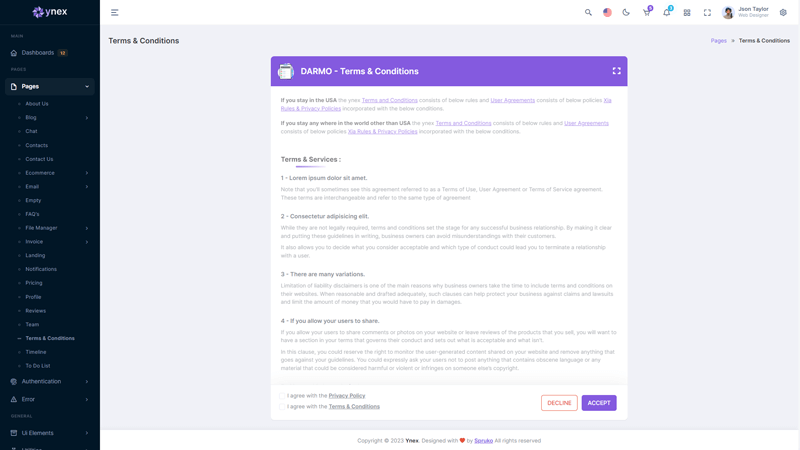Click the settings gear icon

click(783, 13)
